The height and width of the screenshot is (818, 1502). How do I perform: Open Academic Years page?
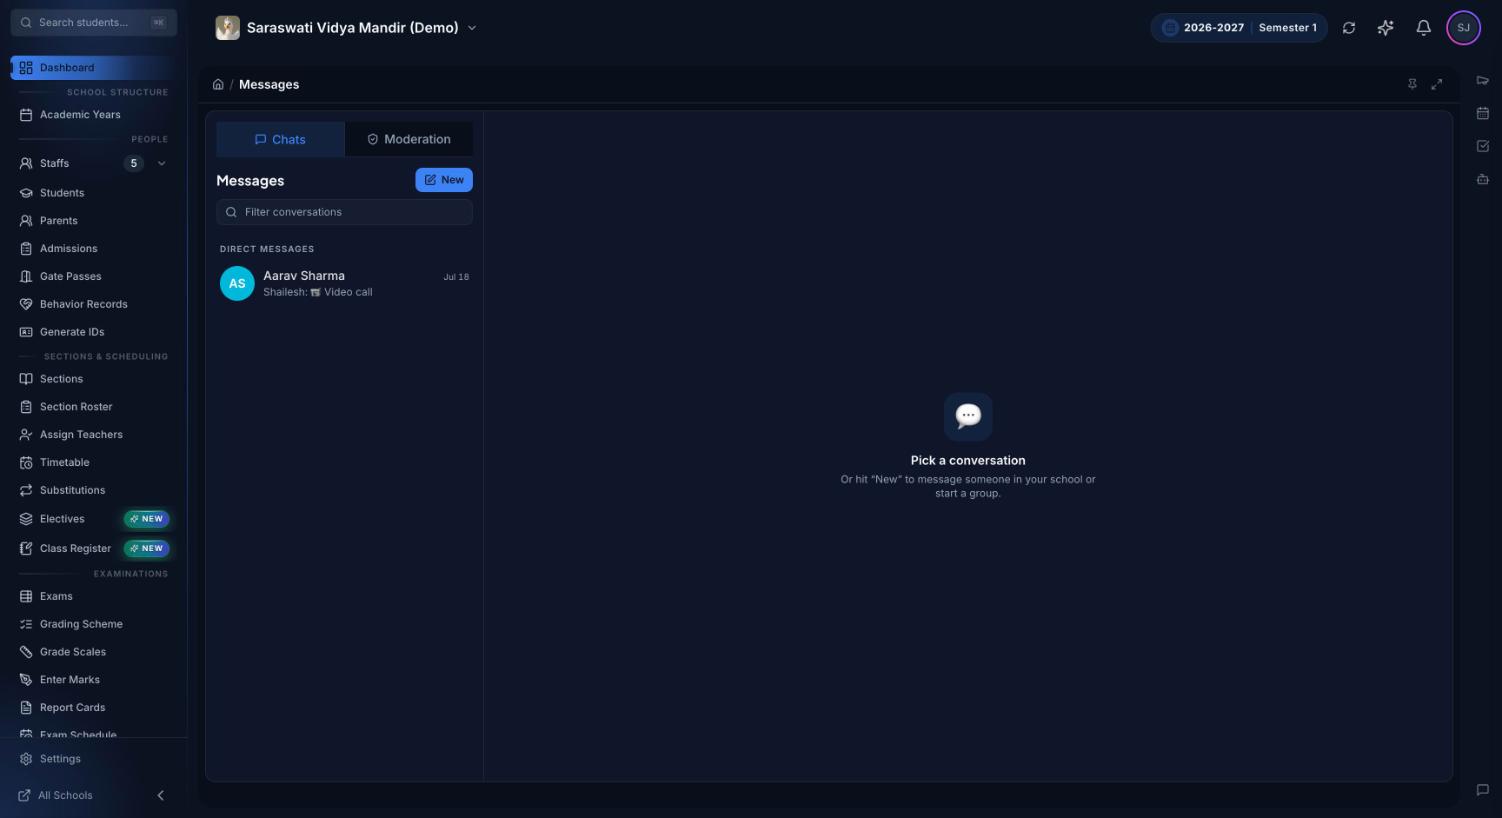click(x=94, y=114)
